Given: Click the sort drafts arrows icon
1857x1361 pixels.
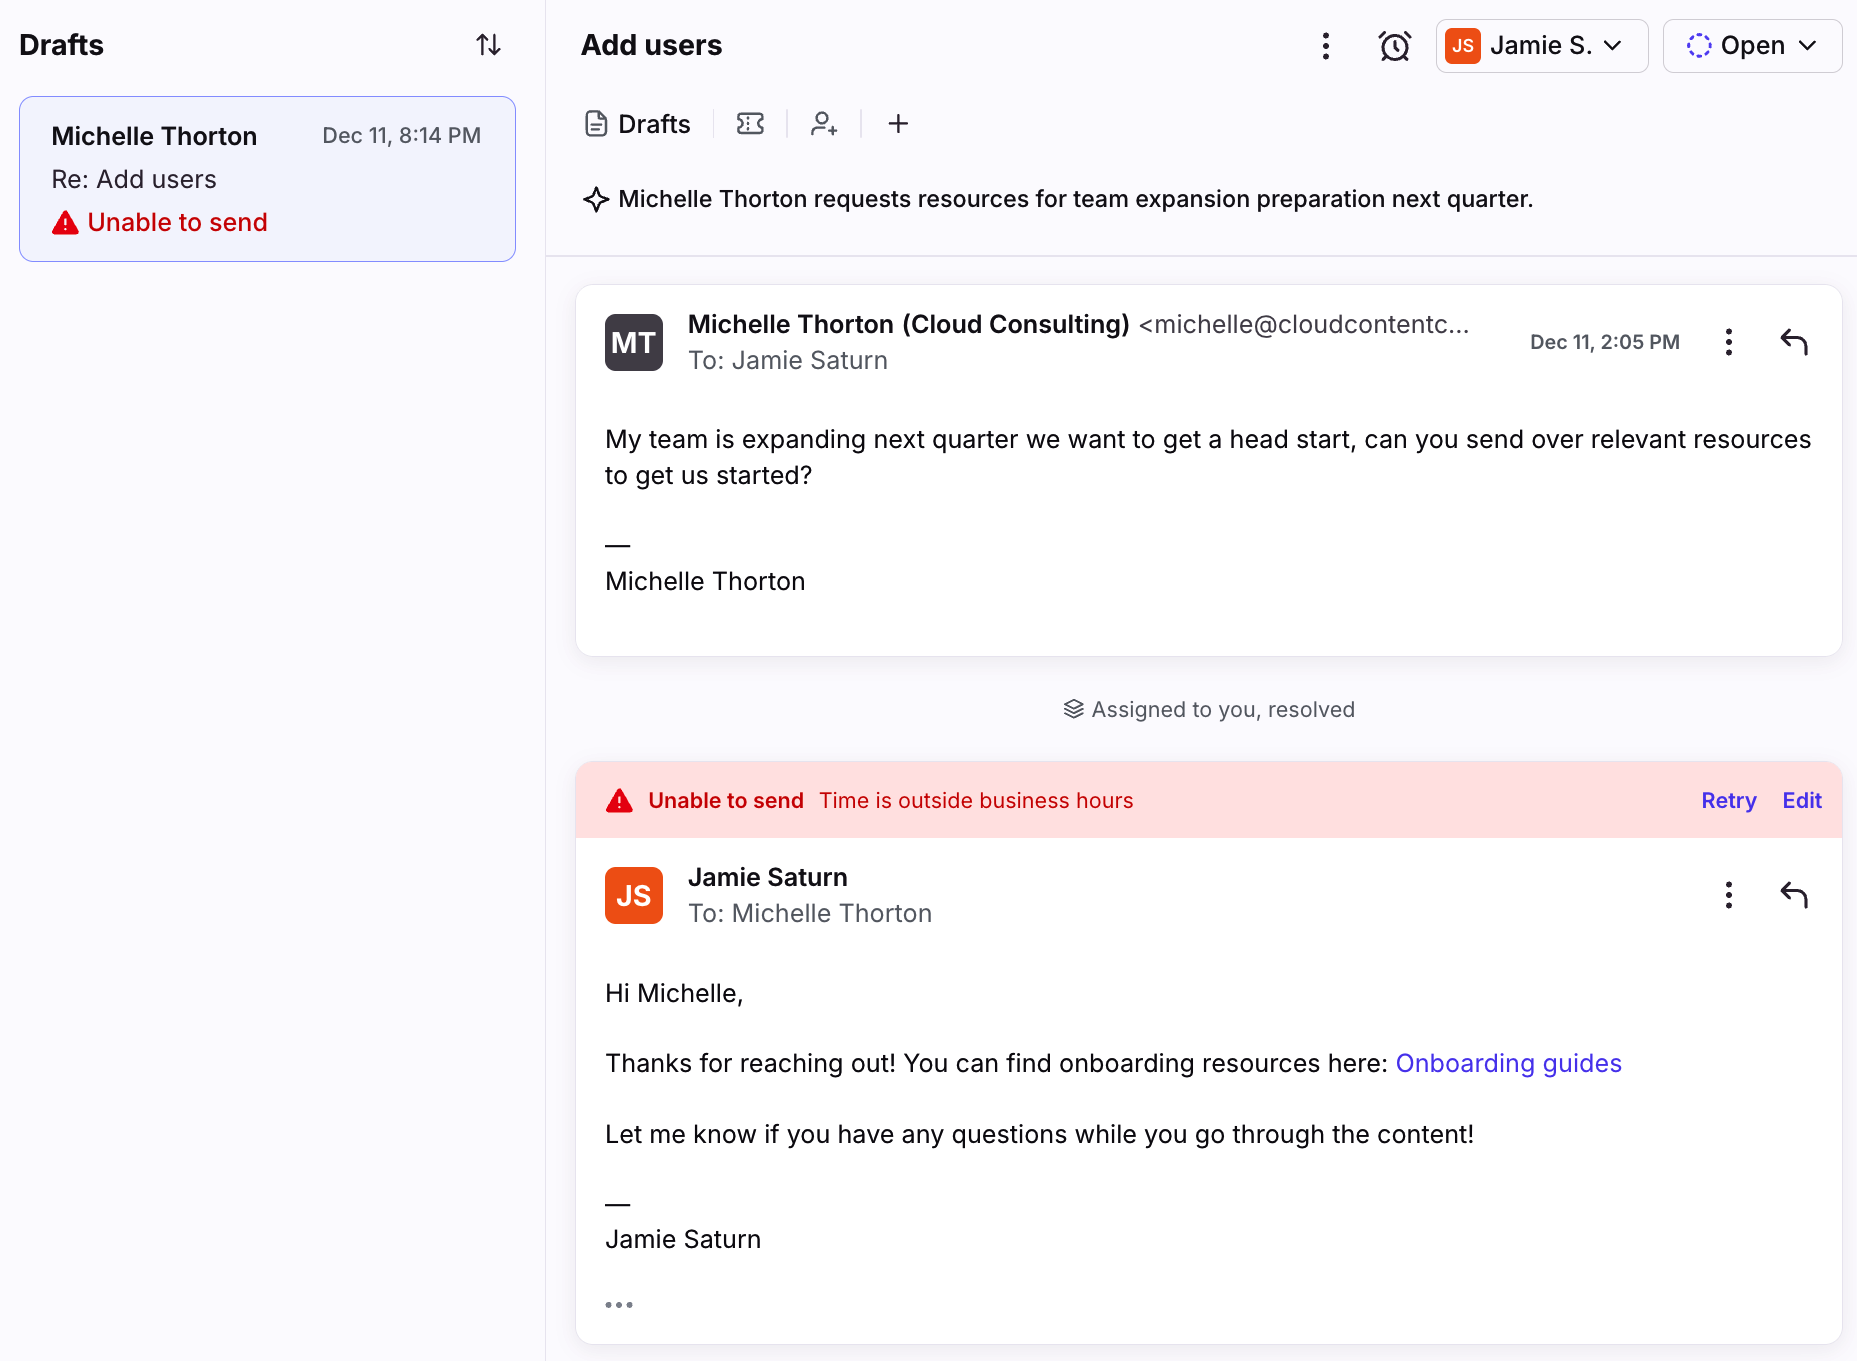Looking at the screenshot, I should (488, 45).
